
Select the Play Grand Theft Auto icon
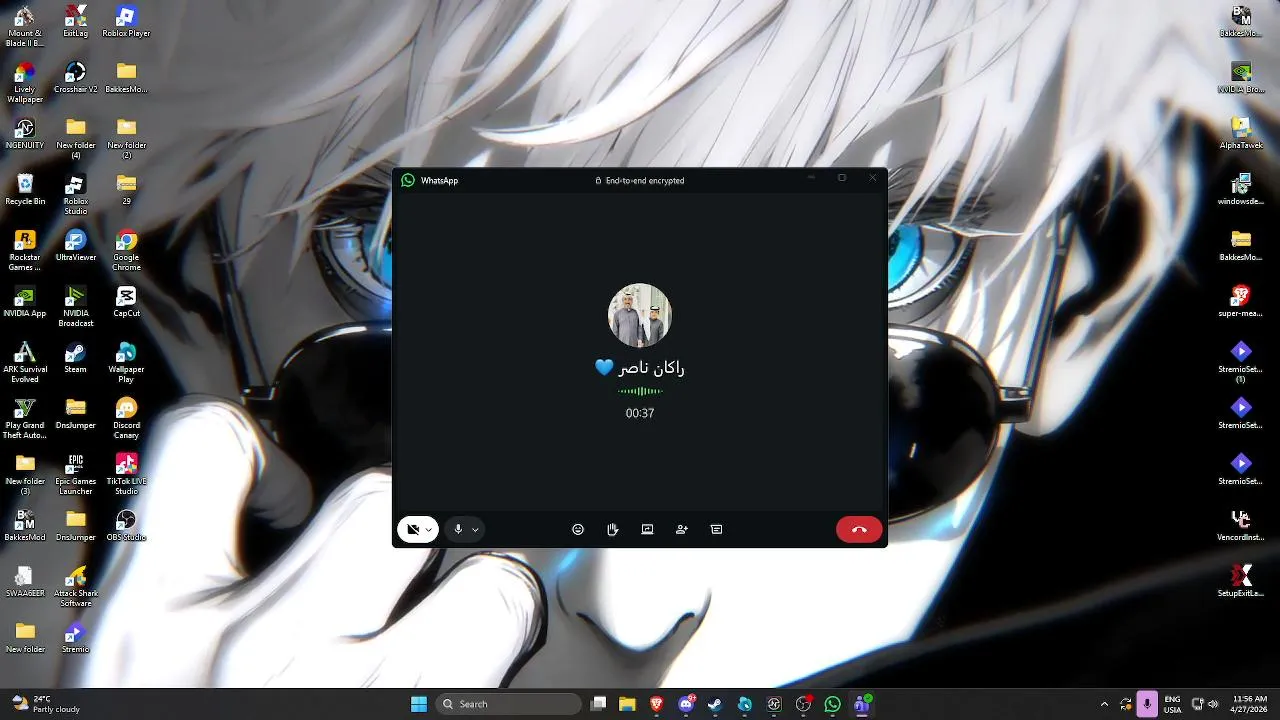[x=24, y=418]
